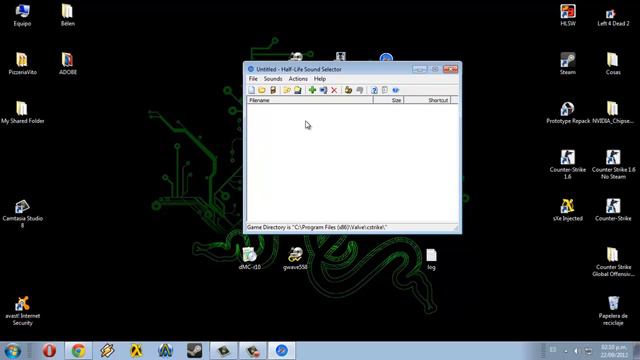Sort by the Shortcut column header
640x360 pixels.
(x=427, y=100)
